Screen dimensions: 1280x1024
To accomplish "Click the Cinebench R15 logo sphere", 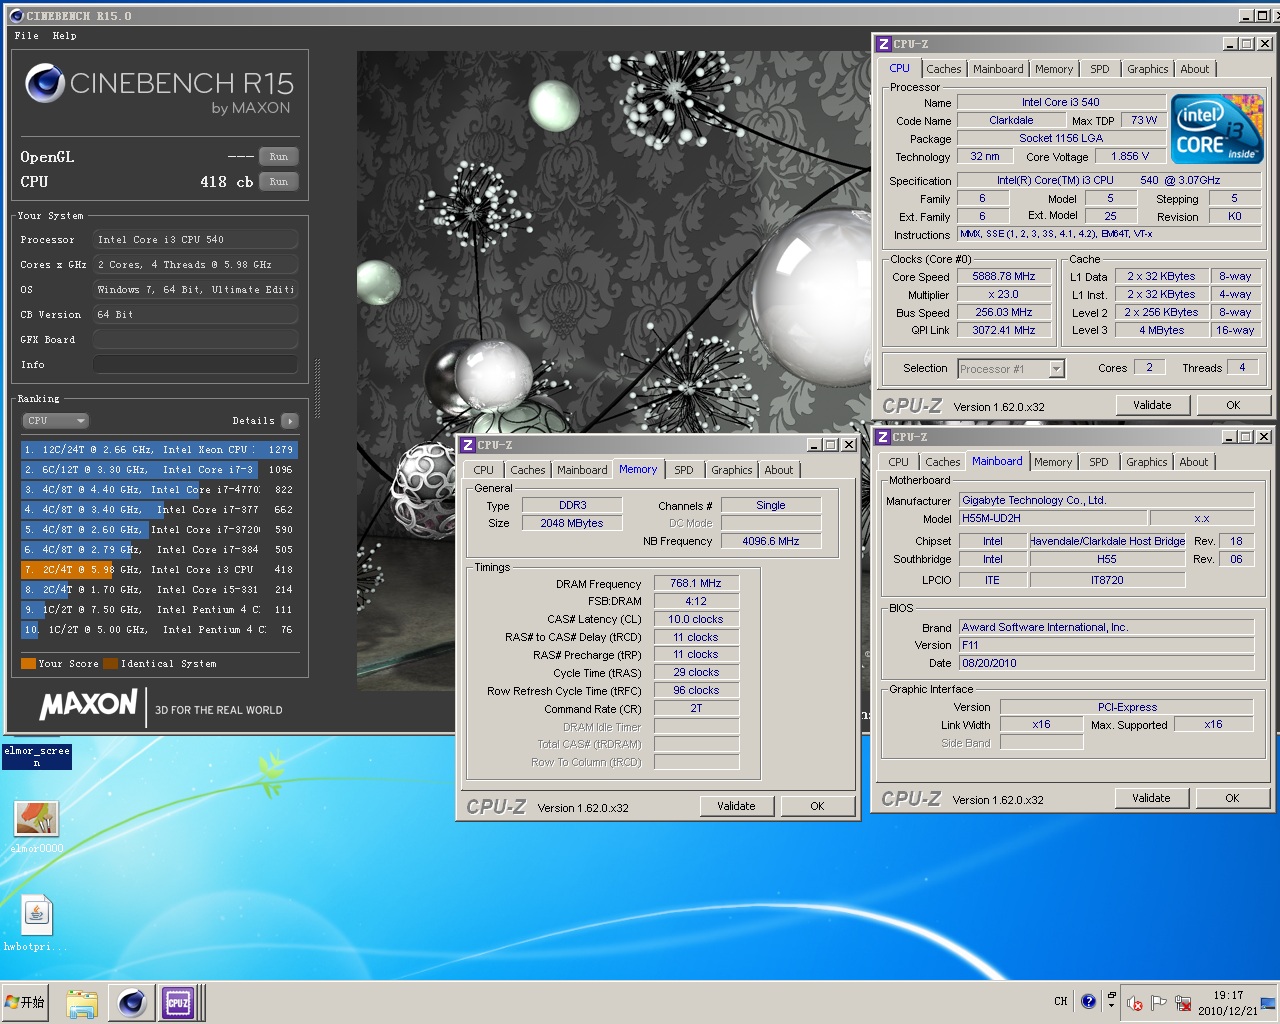I will [x=45, y=84].
